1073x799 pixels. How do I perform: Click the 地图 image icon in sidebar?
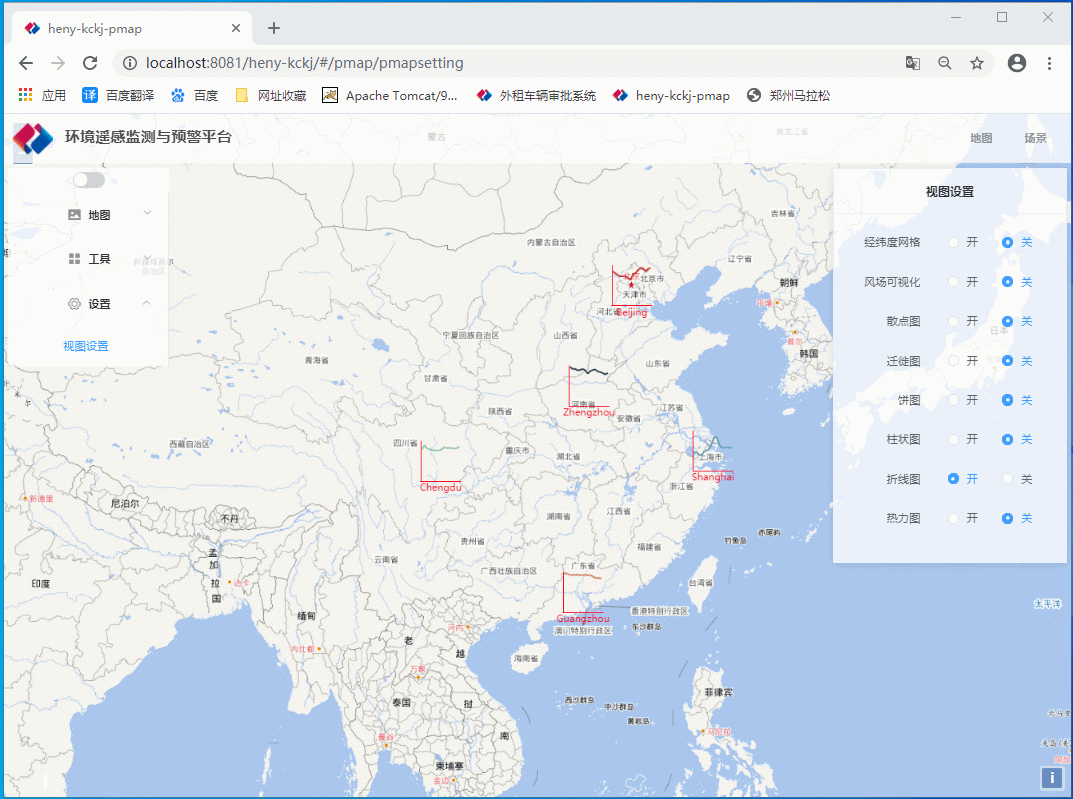pyautogui.click(x=75, y=215)
